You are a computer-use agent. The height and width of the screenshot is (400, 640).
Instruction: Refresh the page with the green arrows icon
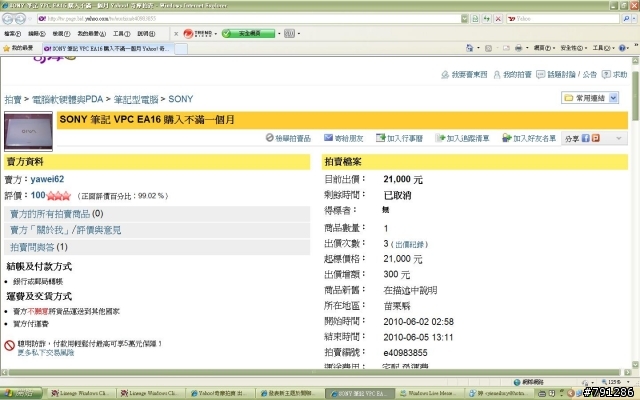tap(487, 19)
